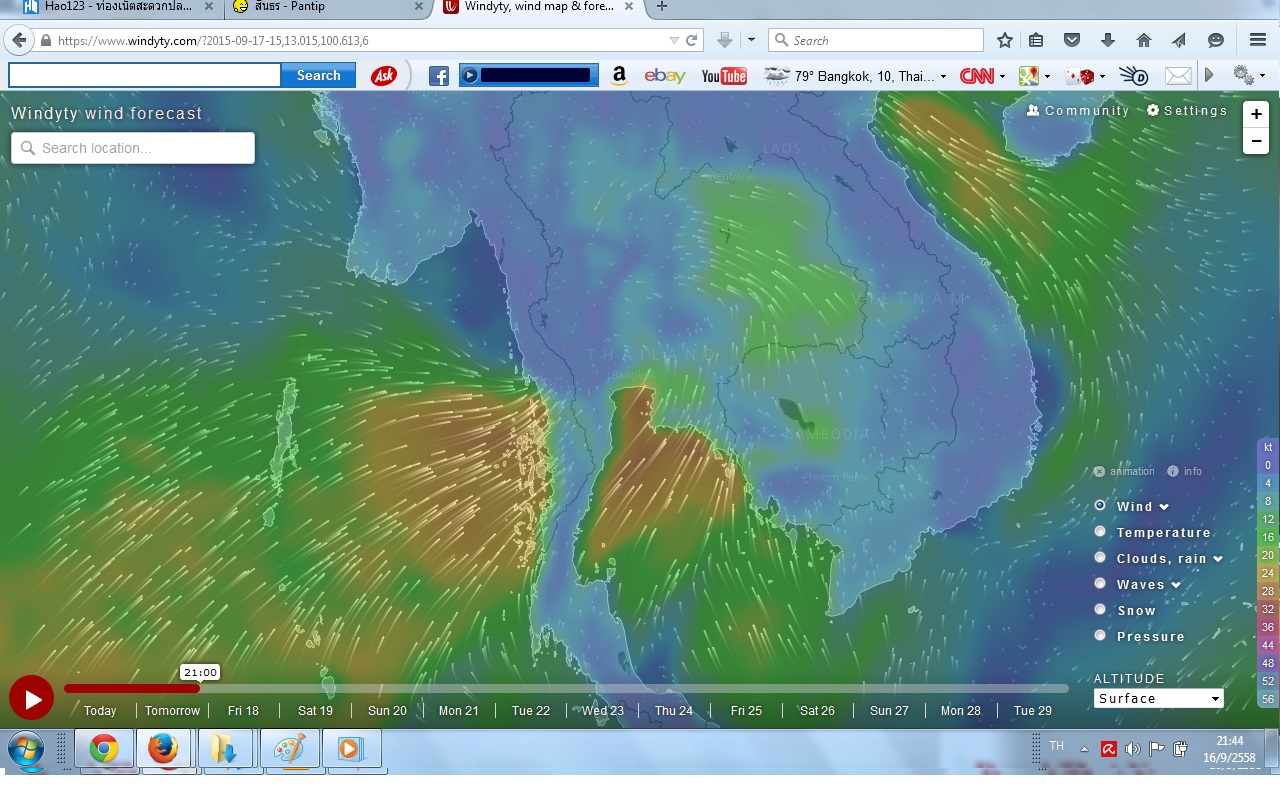Expand the Clouds, rain options arrow
1280x800 pixels.
pyautogui.click(x=1218, y=559)
